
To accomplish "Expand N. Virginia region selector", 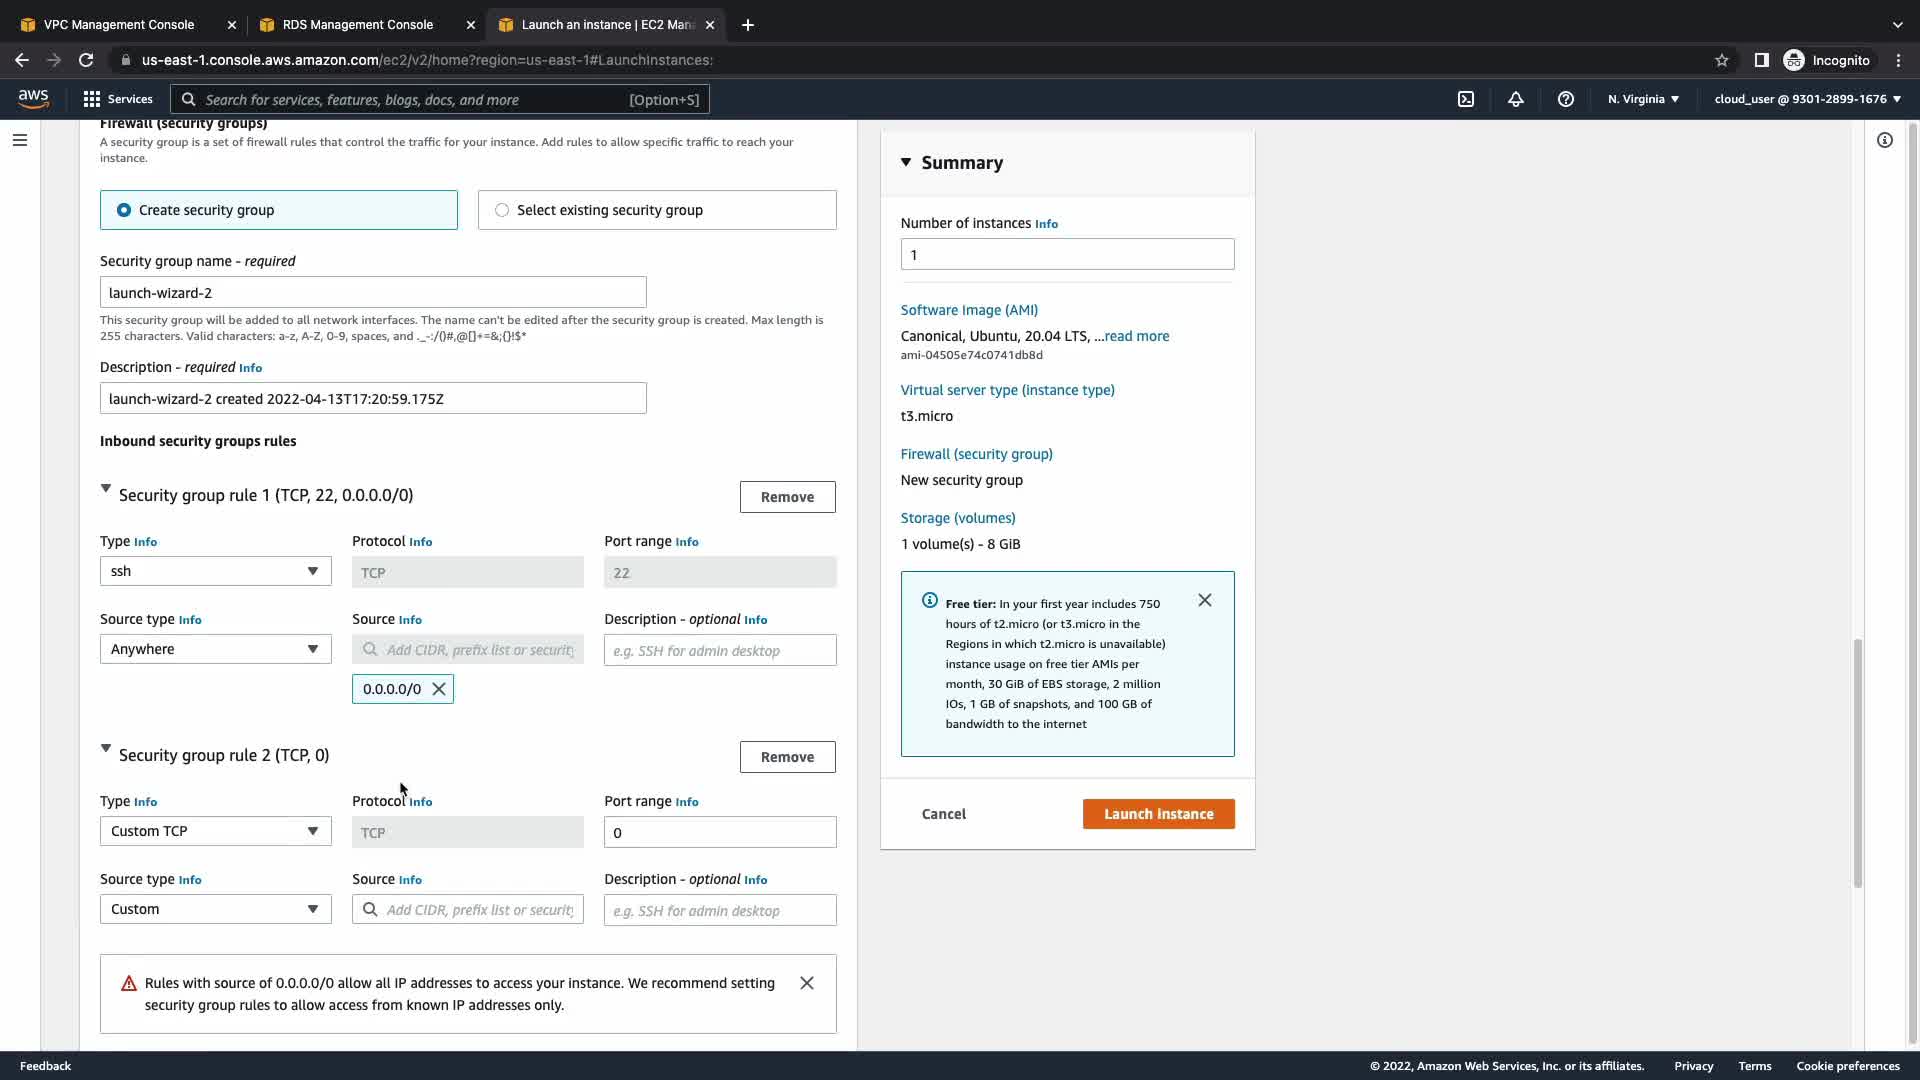I will pos(1643,99).
